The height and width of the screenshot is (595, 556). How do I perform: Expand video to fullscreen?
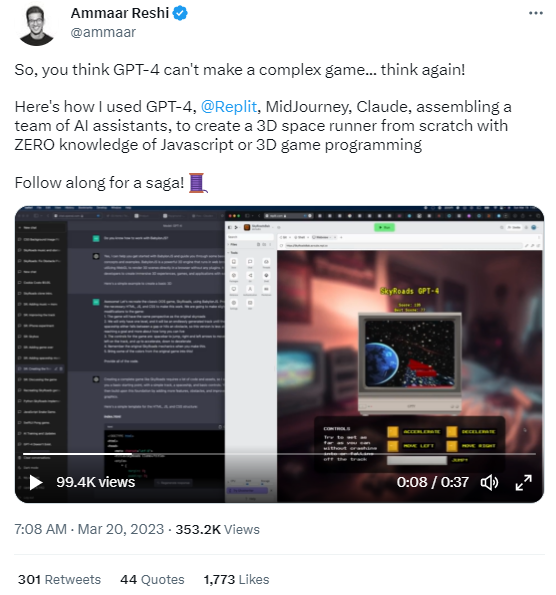point(523,482)
